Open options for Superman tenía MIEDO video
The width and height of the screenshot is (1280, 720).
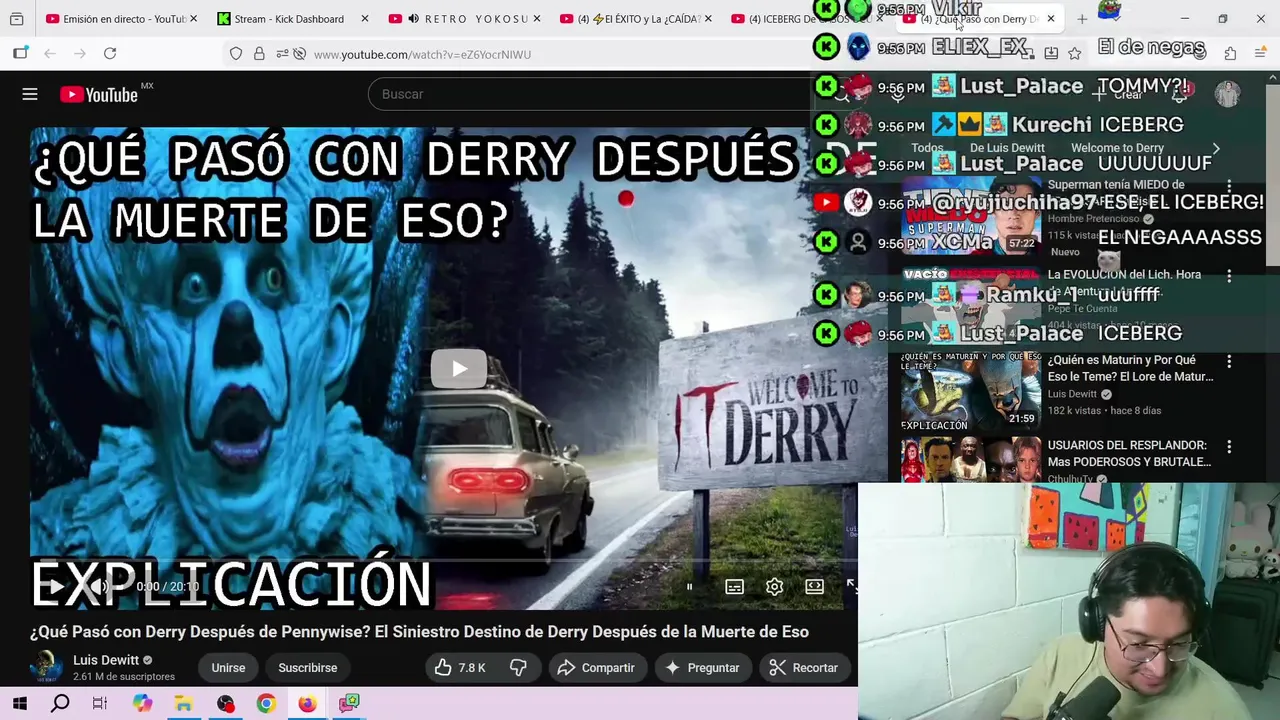[1229, 186]
